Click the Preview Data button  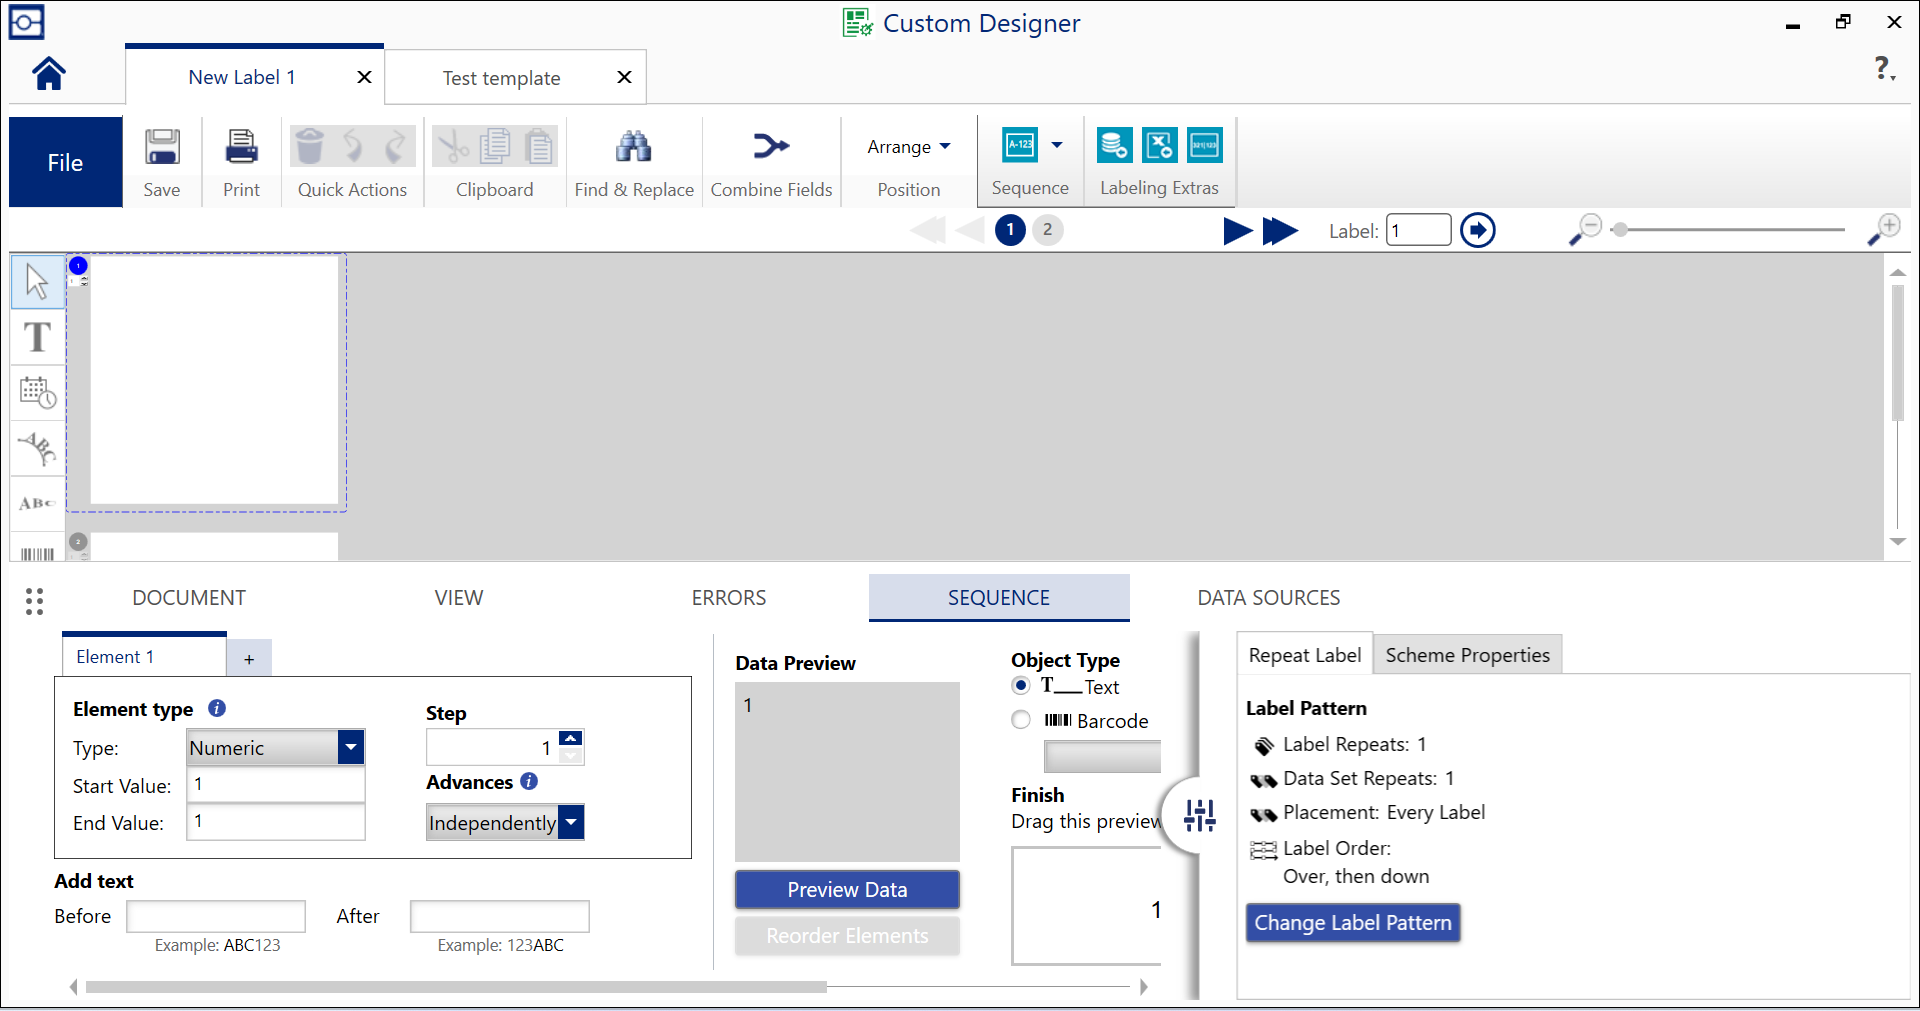click(x=847, y=889)
